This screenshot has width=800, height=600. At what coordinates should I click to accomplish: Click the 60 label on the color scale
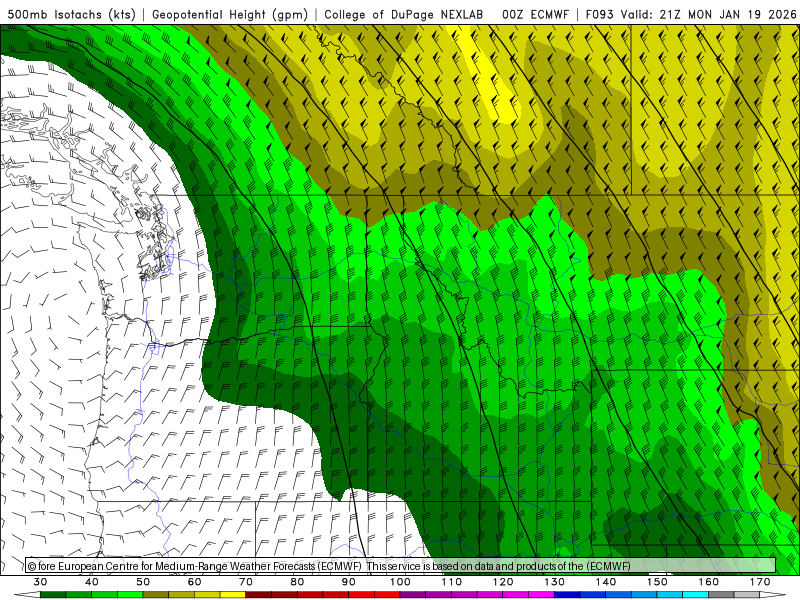(194, 582)
